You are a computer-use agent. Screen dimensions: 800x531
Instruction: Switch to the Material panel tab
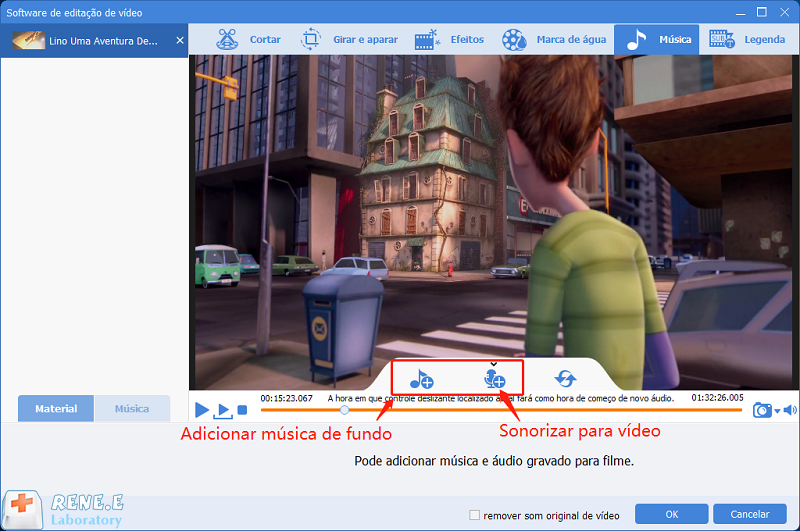(x=56, y=409)
